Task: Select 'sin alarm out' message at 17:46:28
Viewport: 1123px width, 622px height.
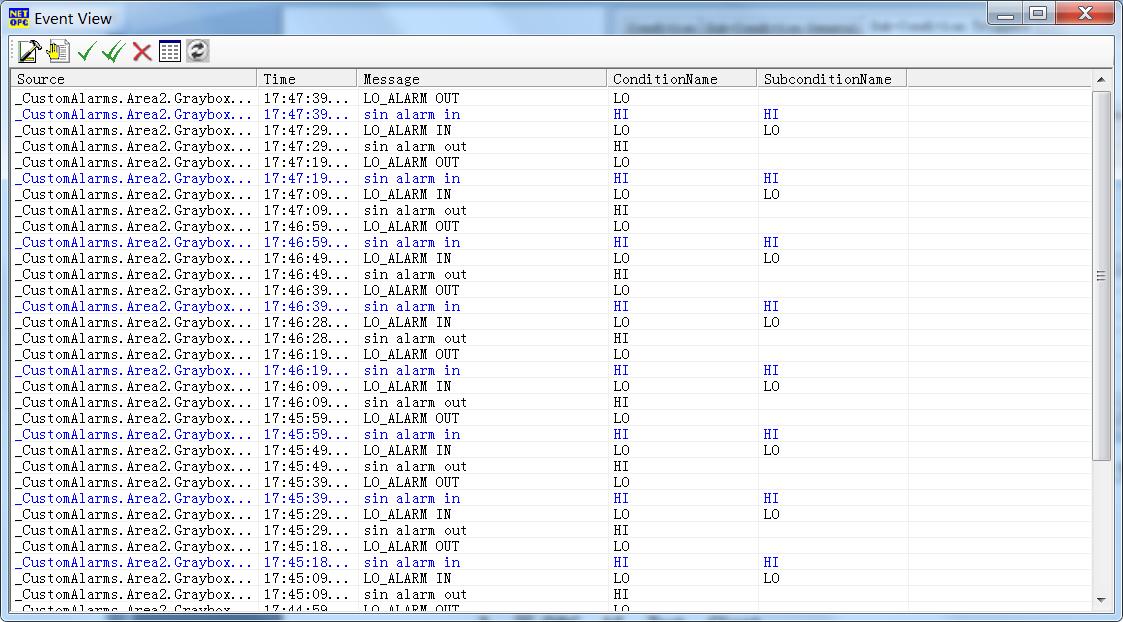Action: [x=415, y=338]
